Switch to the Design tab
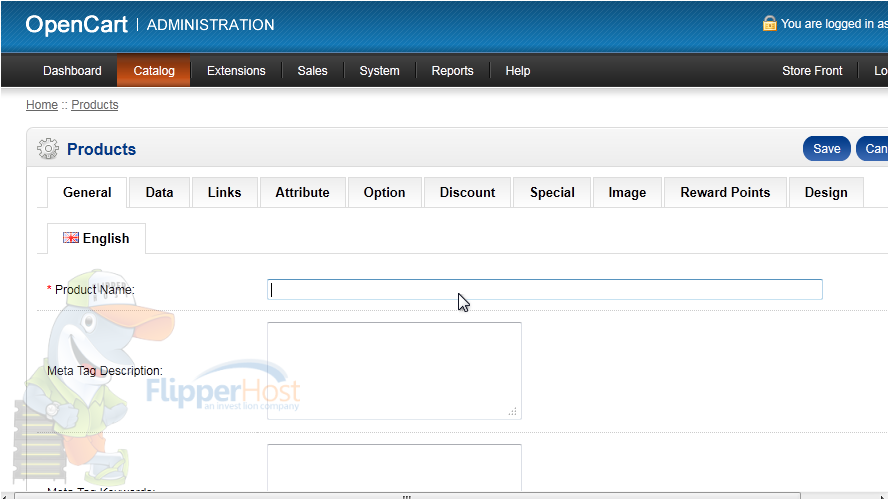This screenshot has width=889, height=500. pyautogui.click(x=826, y=193)
